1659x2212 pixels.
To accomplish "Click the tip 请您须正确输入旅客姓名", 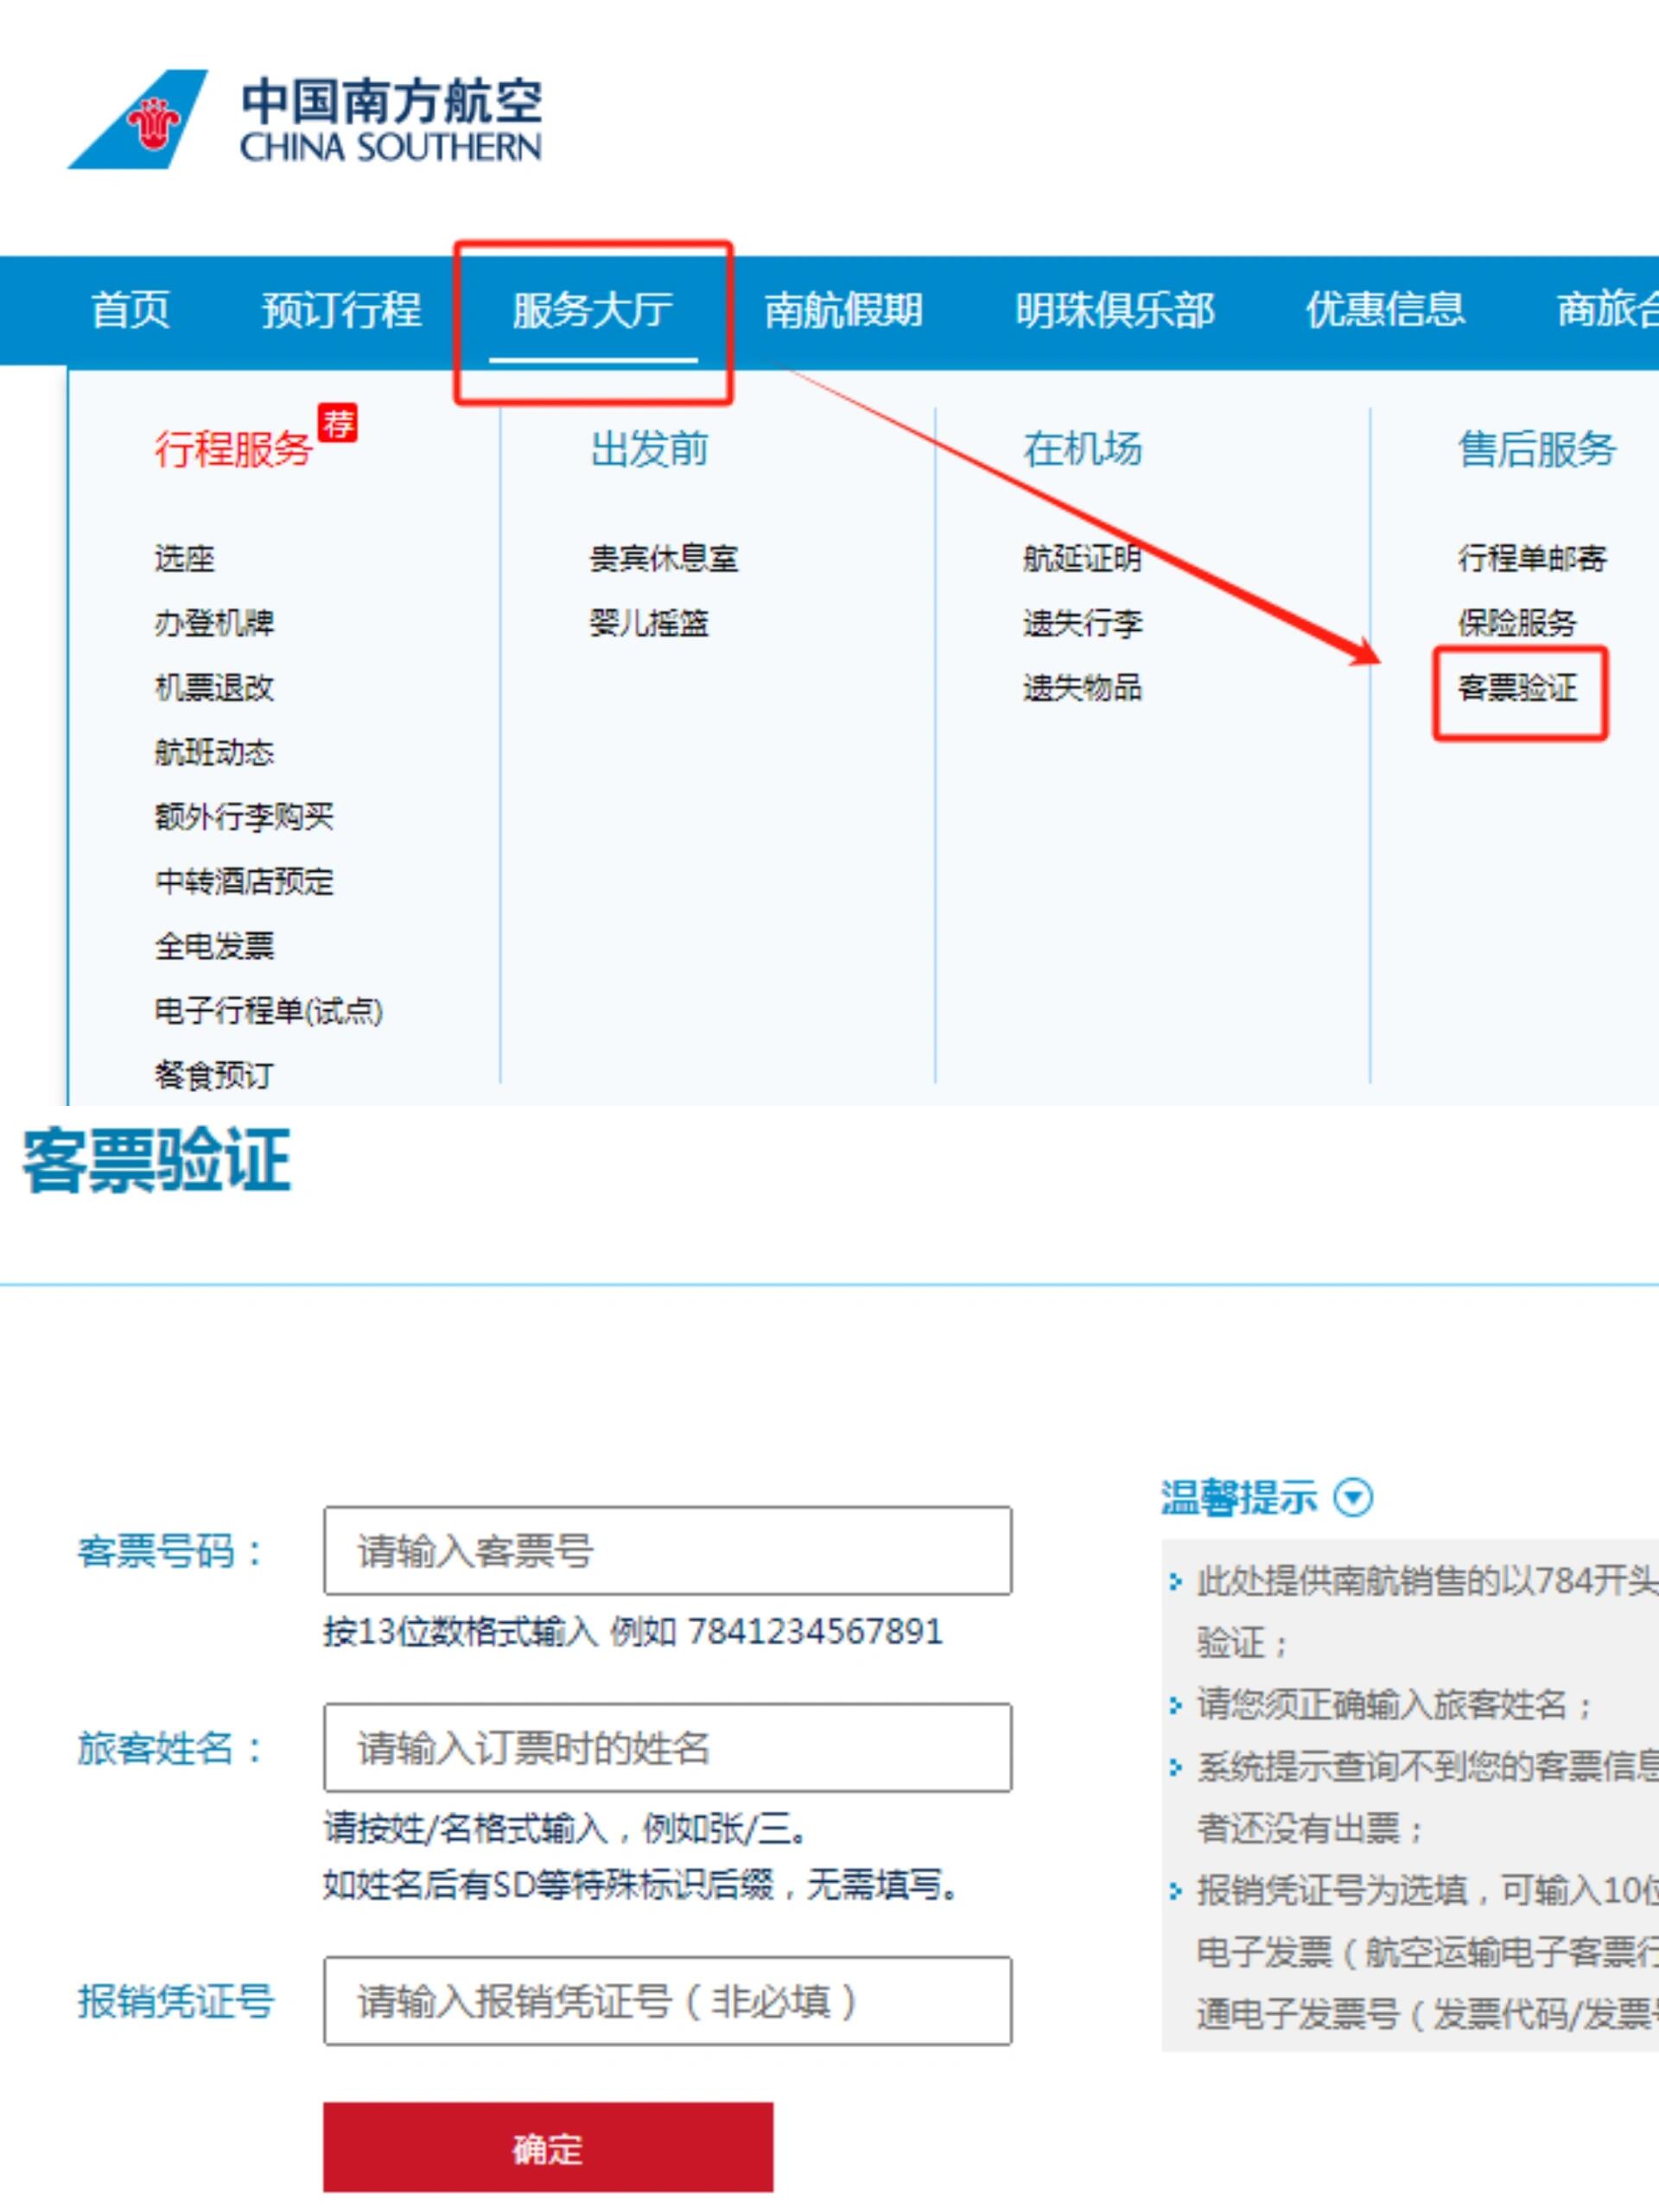I will point(1395,1704).
